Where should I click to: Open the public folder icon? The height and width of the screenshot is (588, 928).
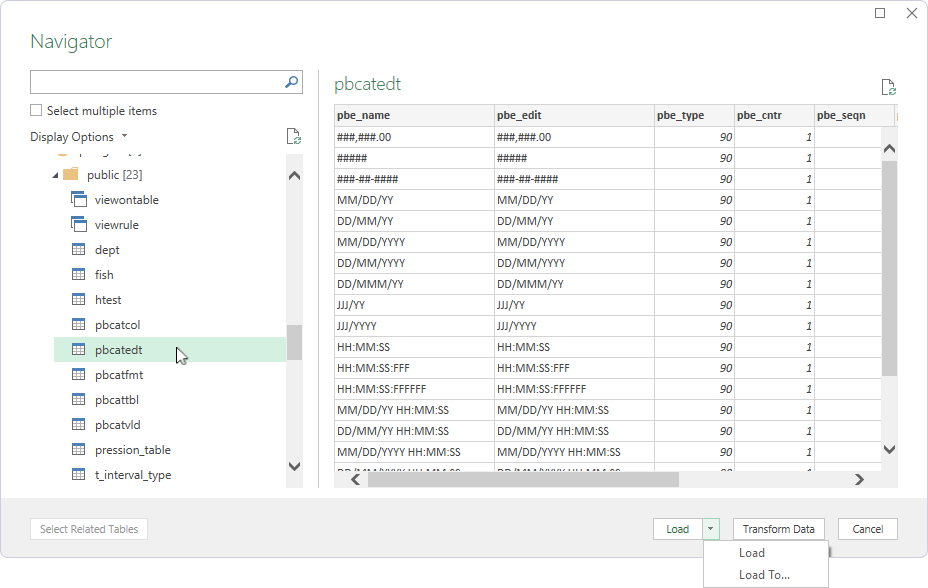(70, 174)
